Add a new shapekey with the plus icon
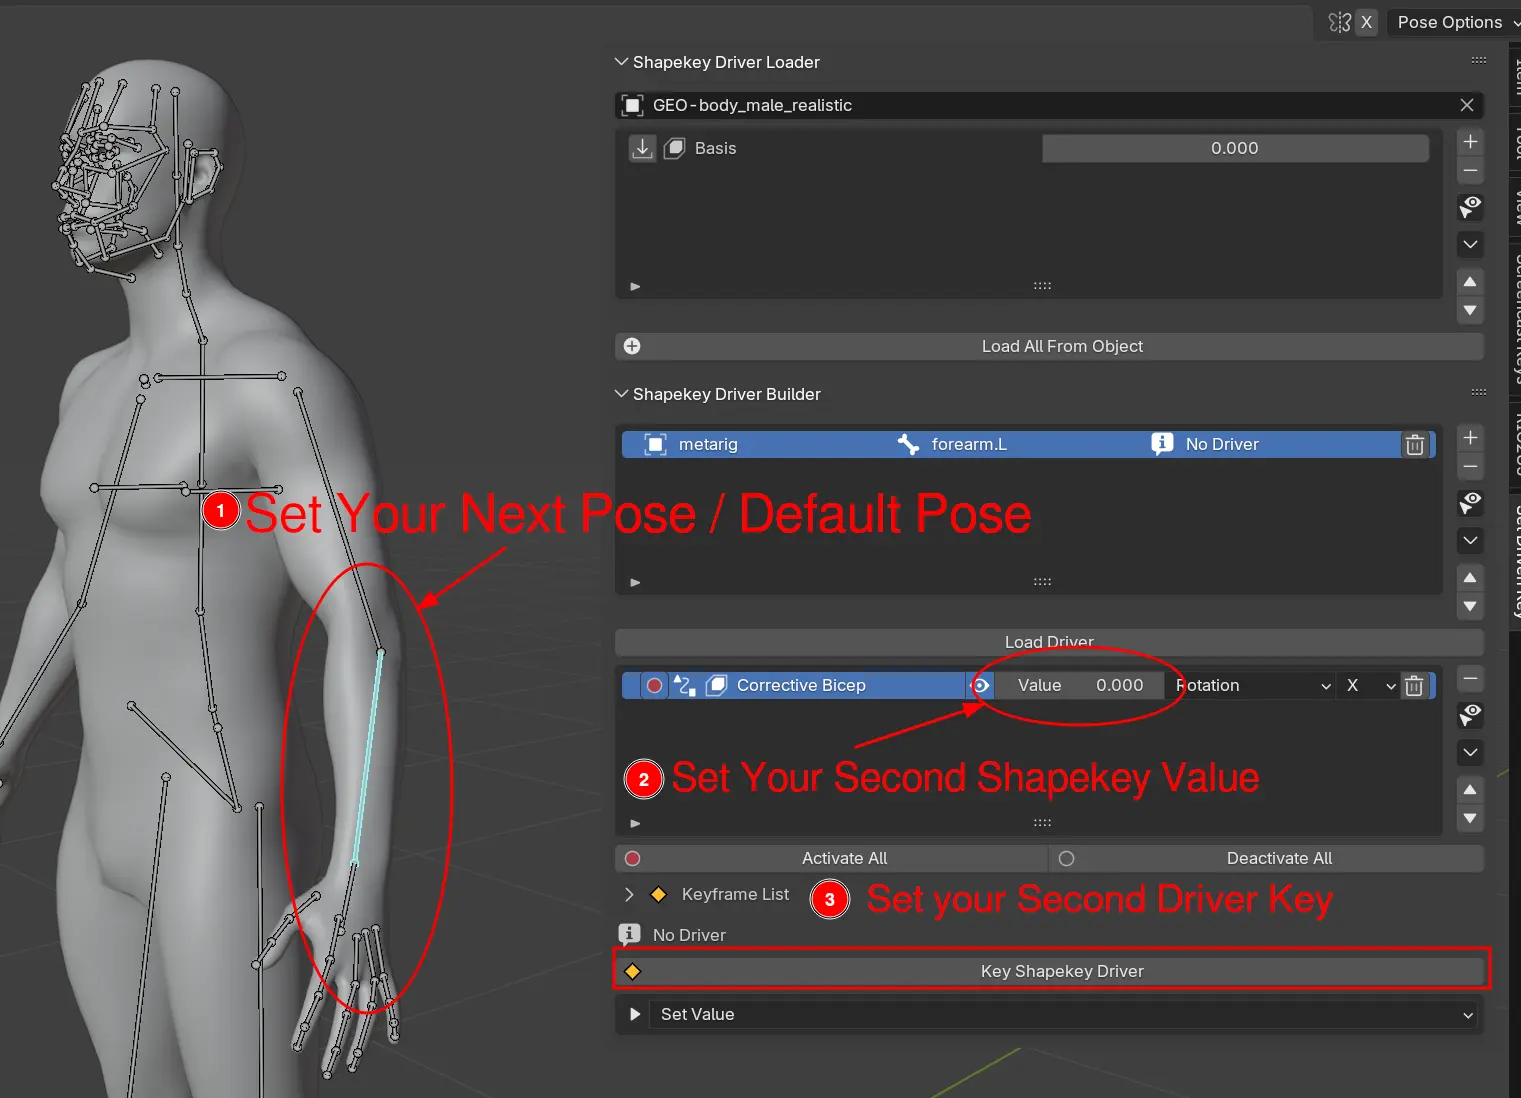Viewport: 1521px width, 1098px height. coord(1470,141)
